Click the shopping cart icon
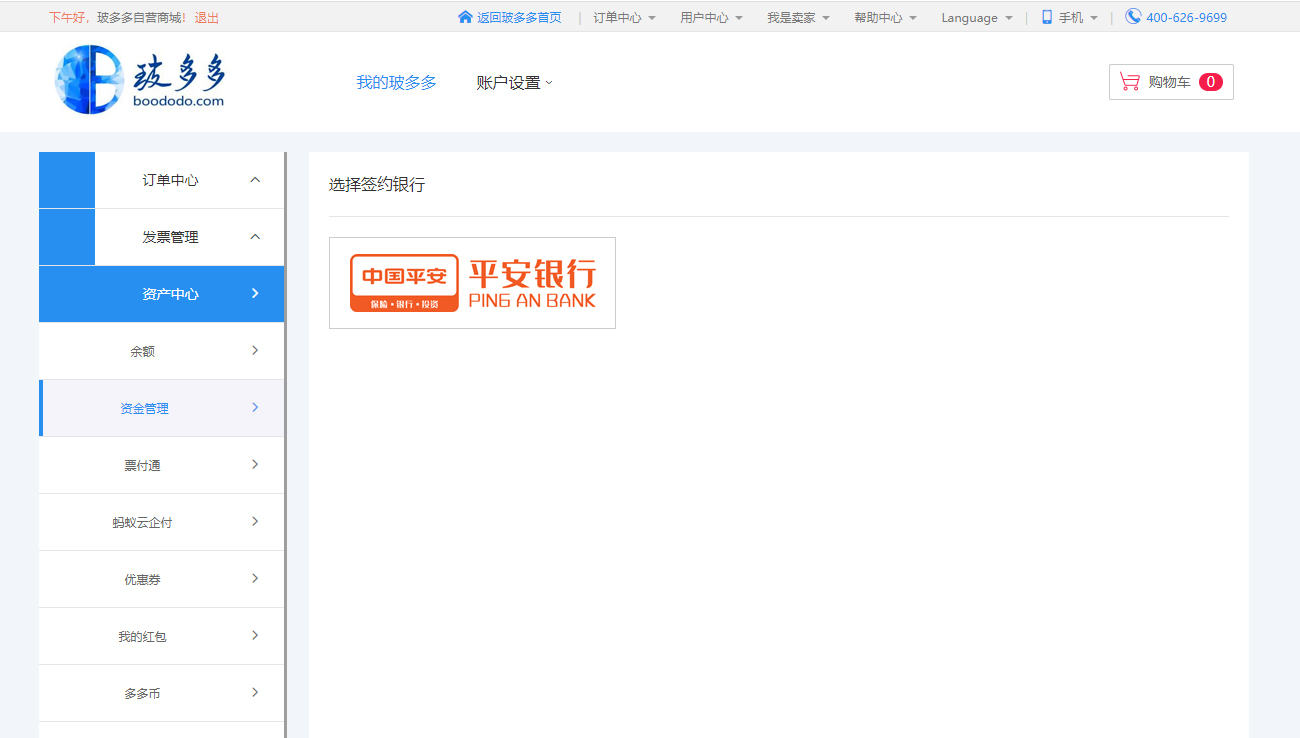This screenshot has width=1300, height=738. click(1130, 82)
